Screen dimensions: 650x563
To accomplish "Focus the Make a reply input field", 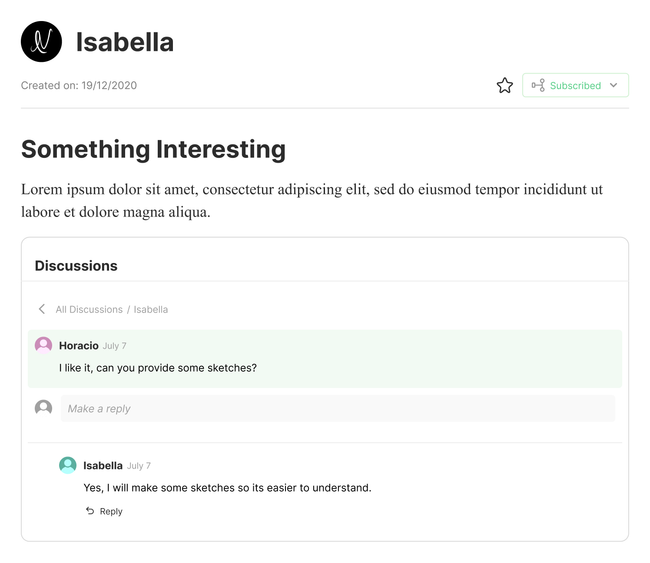I will 337,408.
